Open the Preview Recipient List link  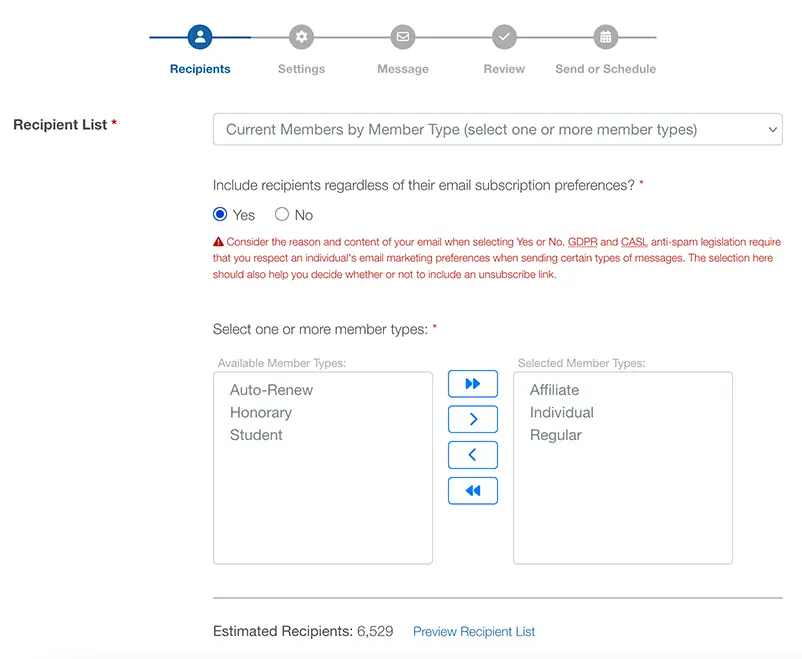click(473, 631)
